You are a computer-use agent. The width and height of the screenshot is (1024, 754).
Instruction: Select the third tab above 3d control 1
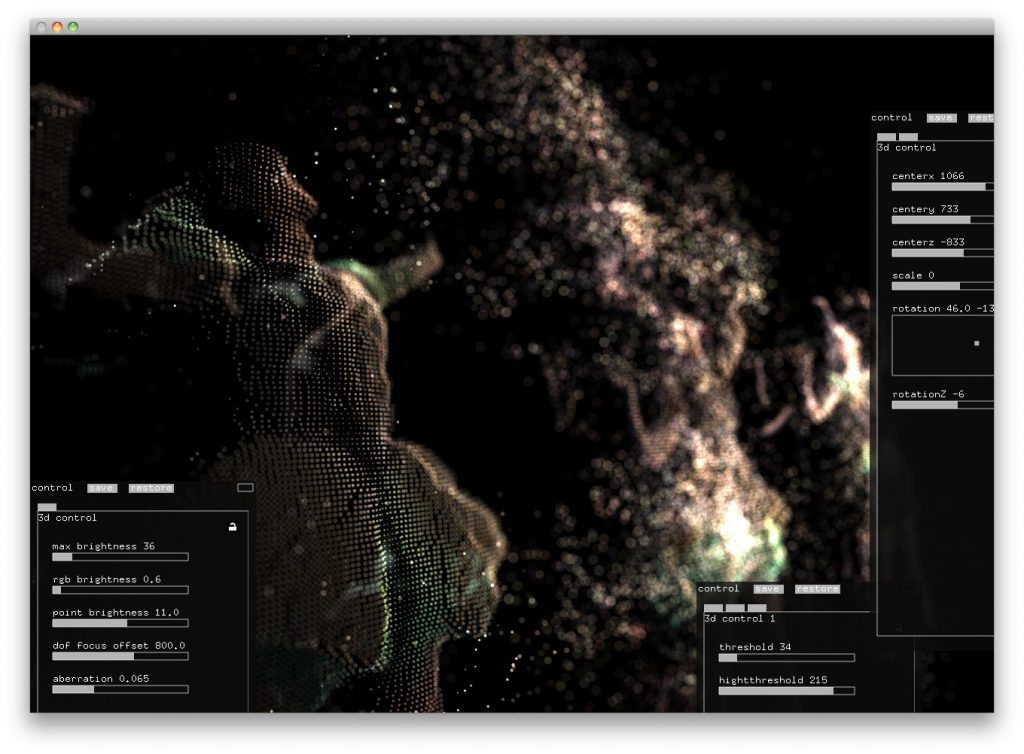(757, 607)
